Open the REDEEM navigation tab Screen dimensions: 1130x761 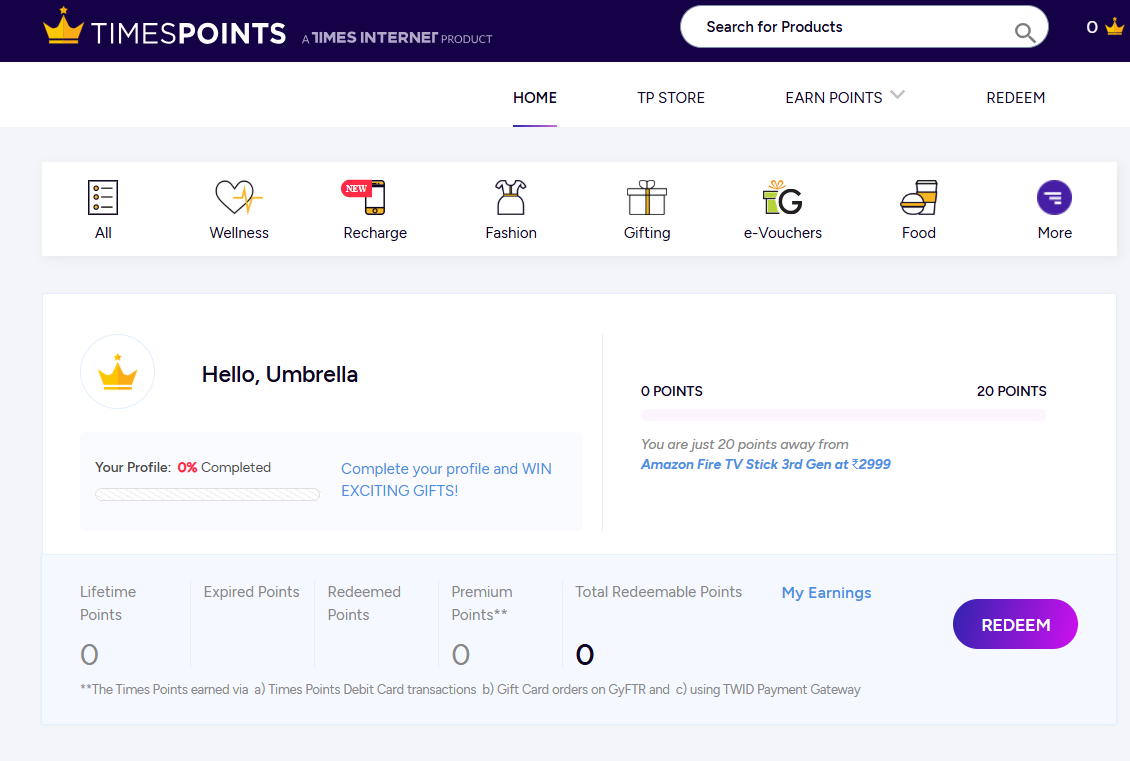click(1015, 98)
